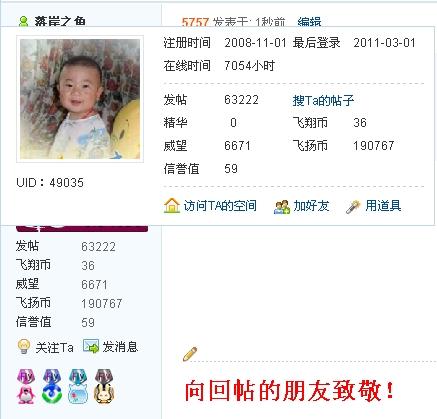Viewport: 437px width, 419px height.
Task: Click 发消息 to send message
Action: [x=120, y=347]
